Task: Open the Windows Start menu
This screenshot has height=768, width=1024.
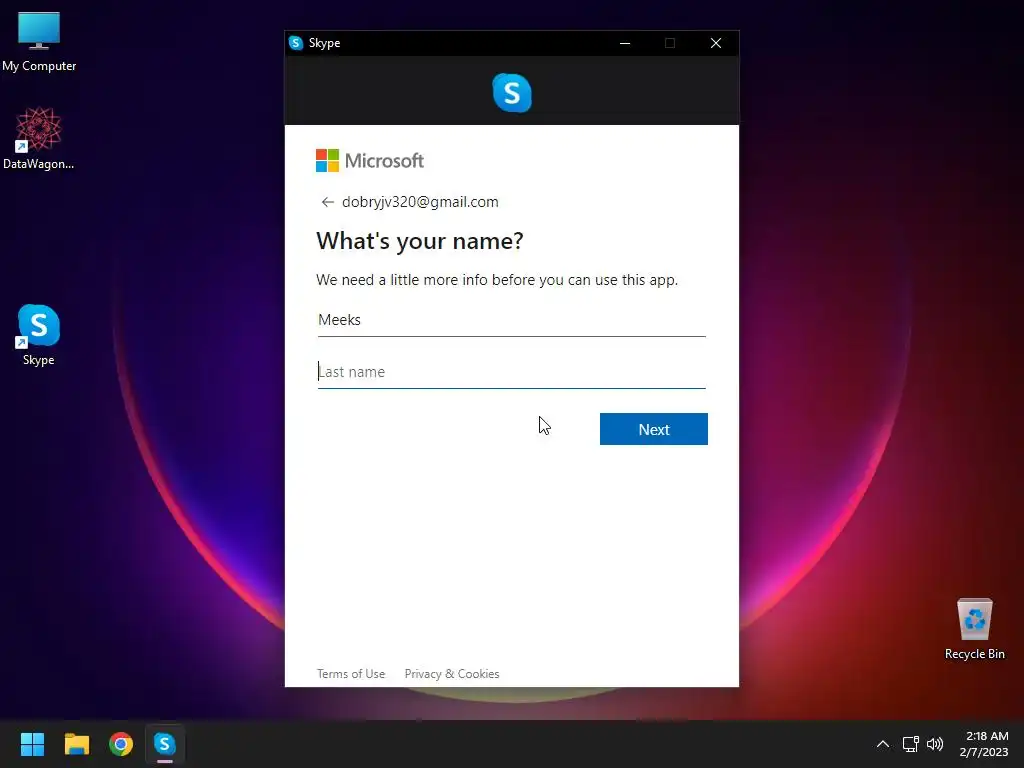Action: coord(32,744)
